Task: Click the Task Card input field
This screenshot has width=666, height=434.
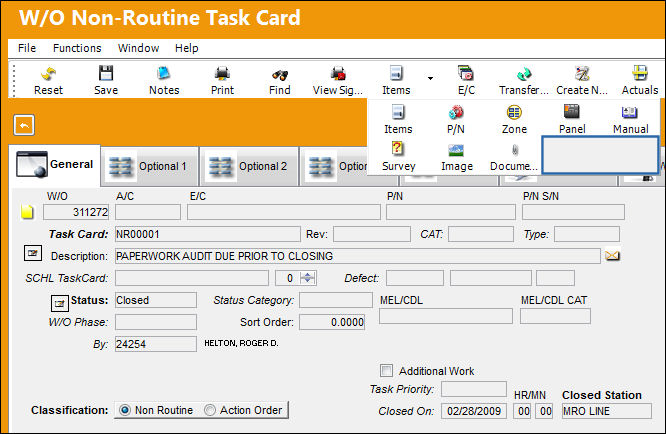Action: [208, 234]
